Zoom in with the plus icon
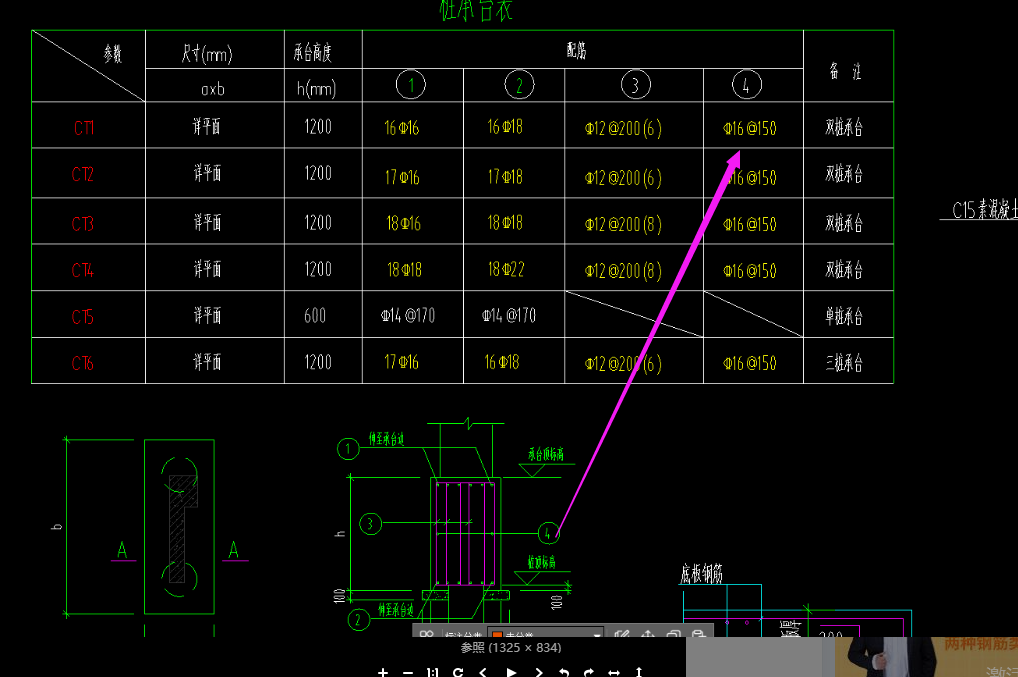The width and height of the screenshot is (1018, 677). (x=383, y=672)
